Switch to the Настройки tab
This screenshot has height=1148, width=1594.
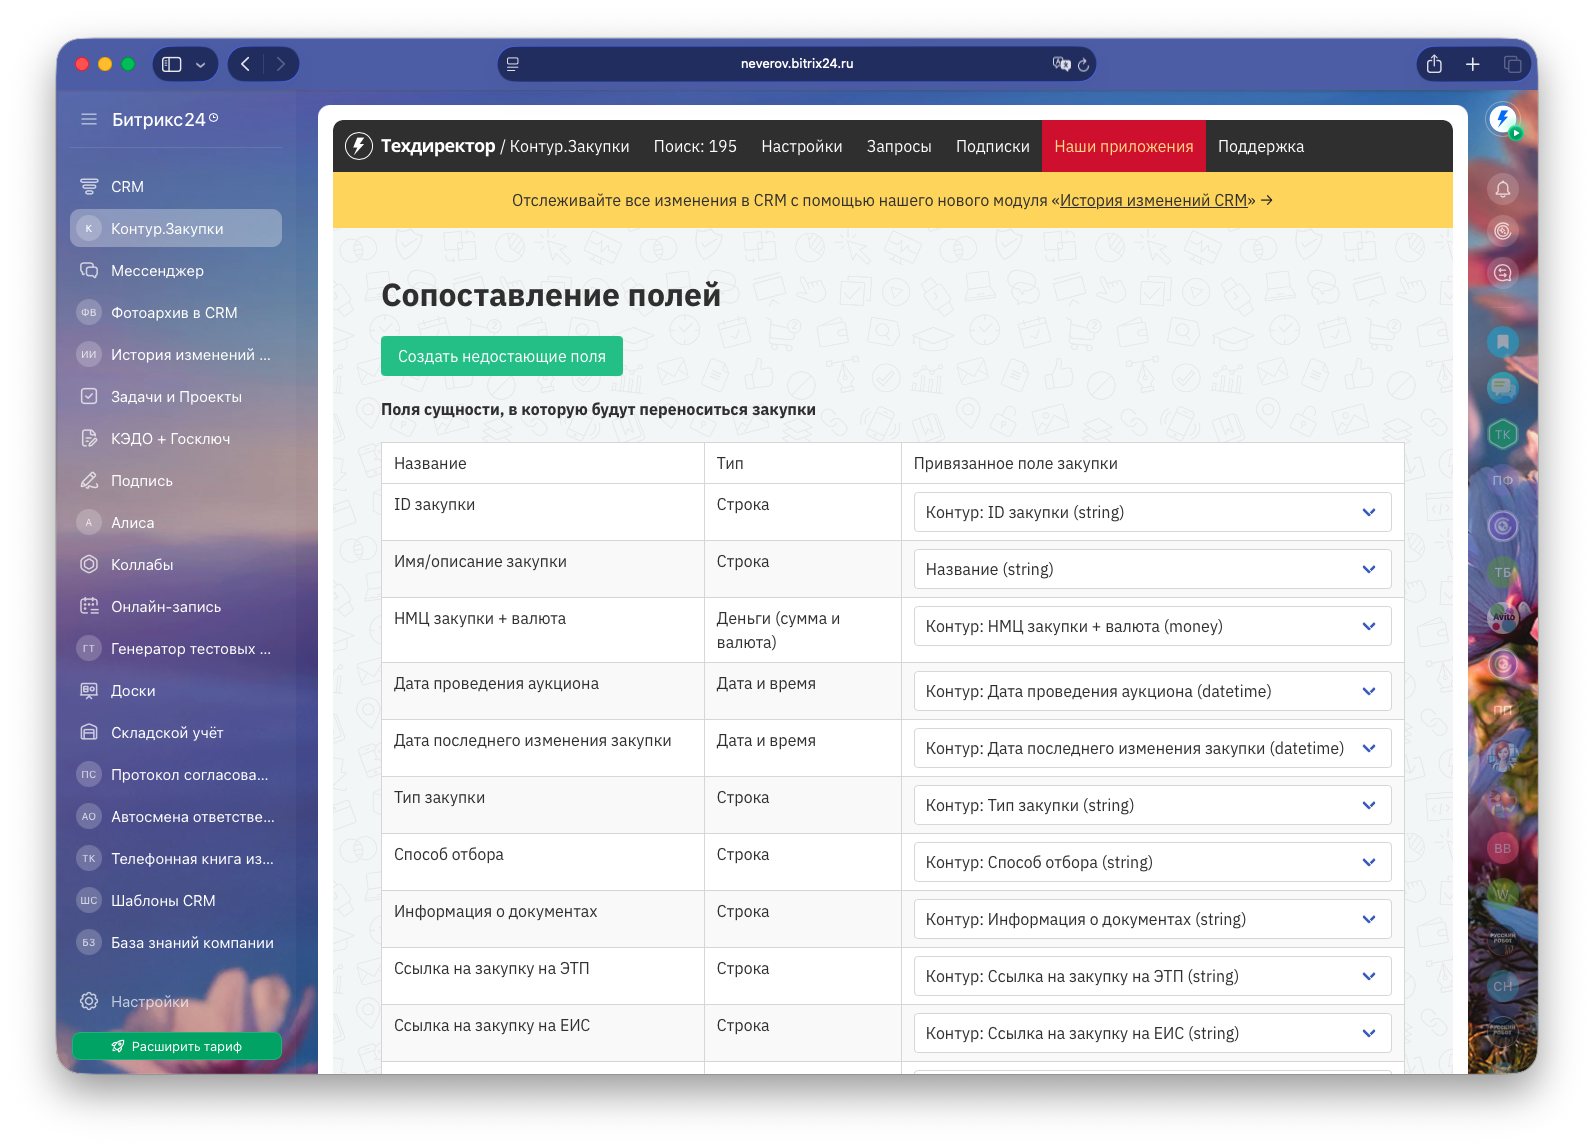tap(802, 146)
